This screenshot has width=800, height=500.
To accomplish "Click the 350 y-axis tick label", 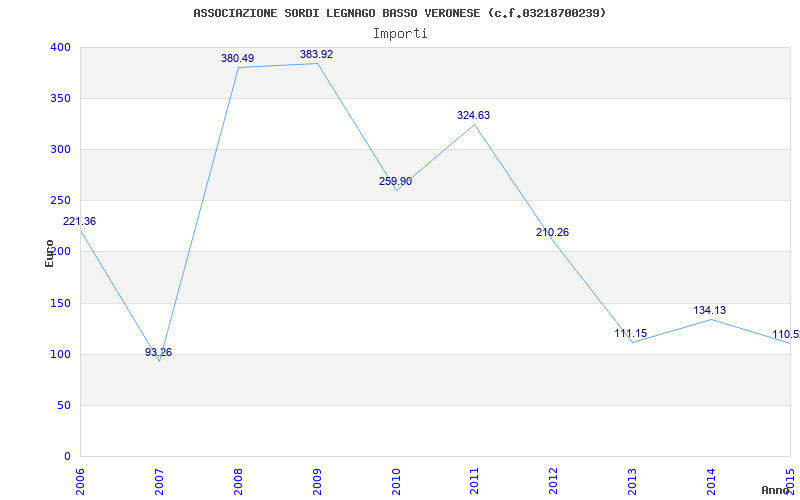I will (x=60, y=98).
